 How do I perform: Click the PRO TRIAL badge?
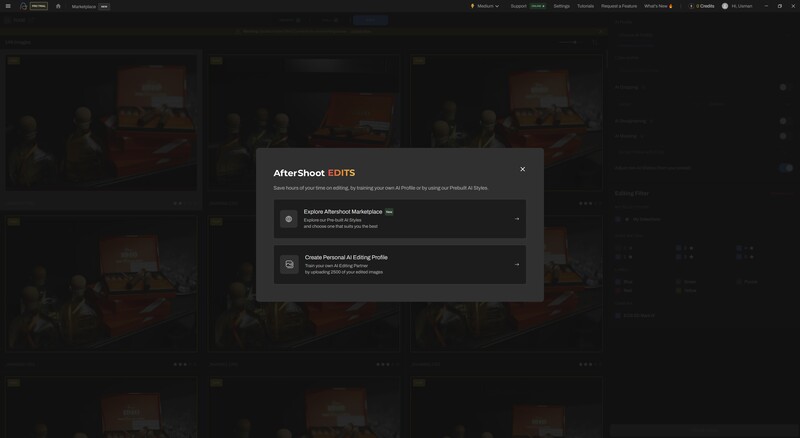click(39, 6)
